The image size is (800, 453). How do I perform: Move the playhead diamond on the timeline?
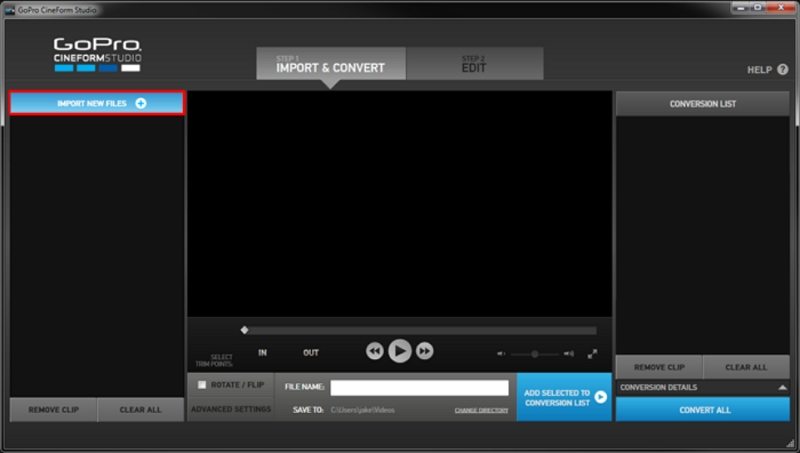[244, 330]
